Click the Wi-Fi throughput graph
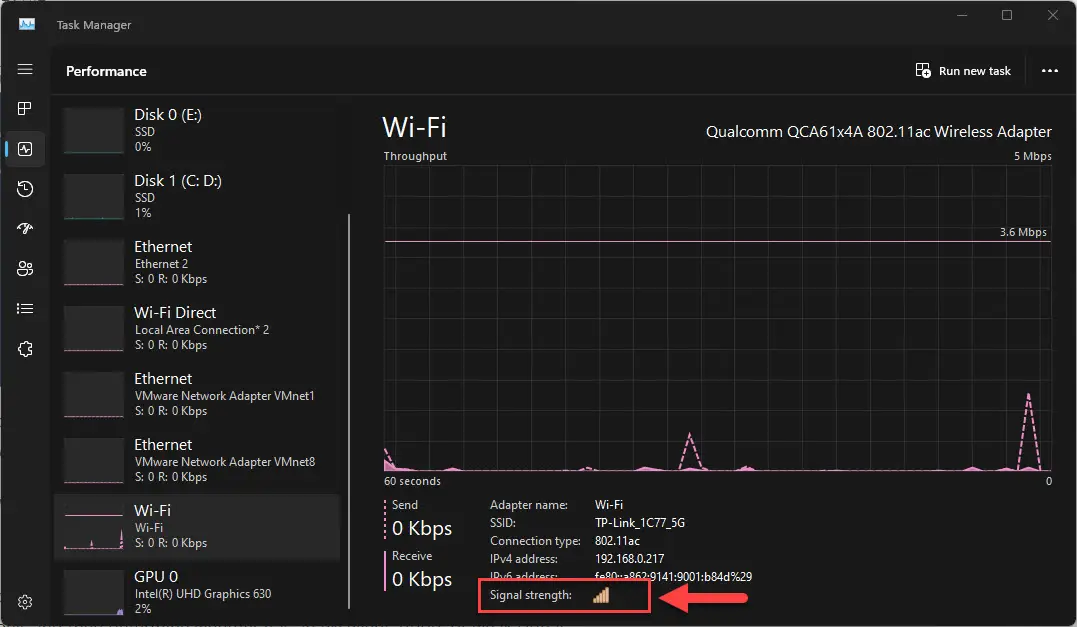This screenshot has height=627, width=1077. coord(717,318)
